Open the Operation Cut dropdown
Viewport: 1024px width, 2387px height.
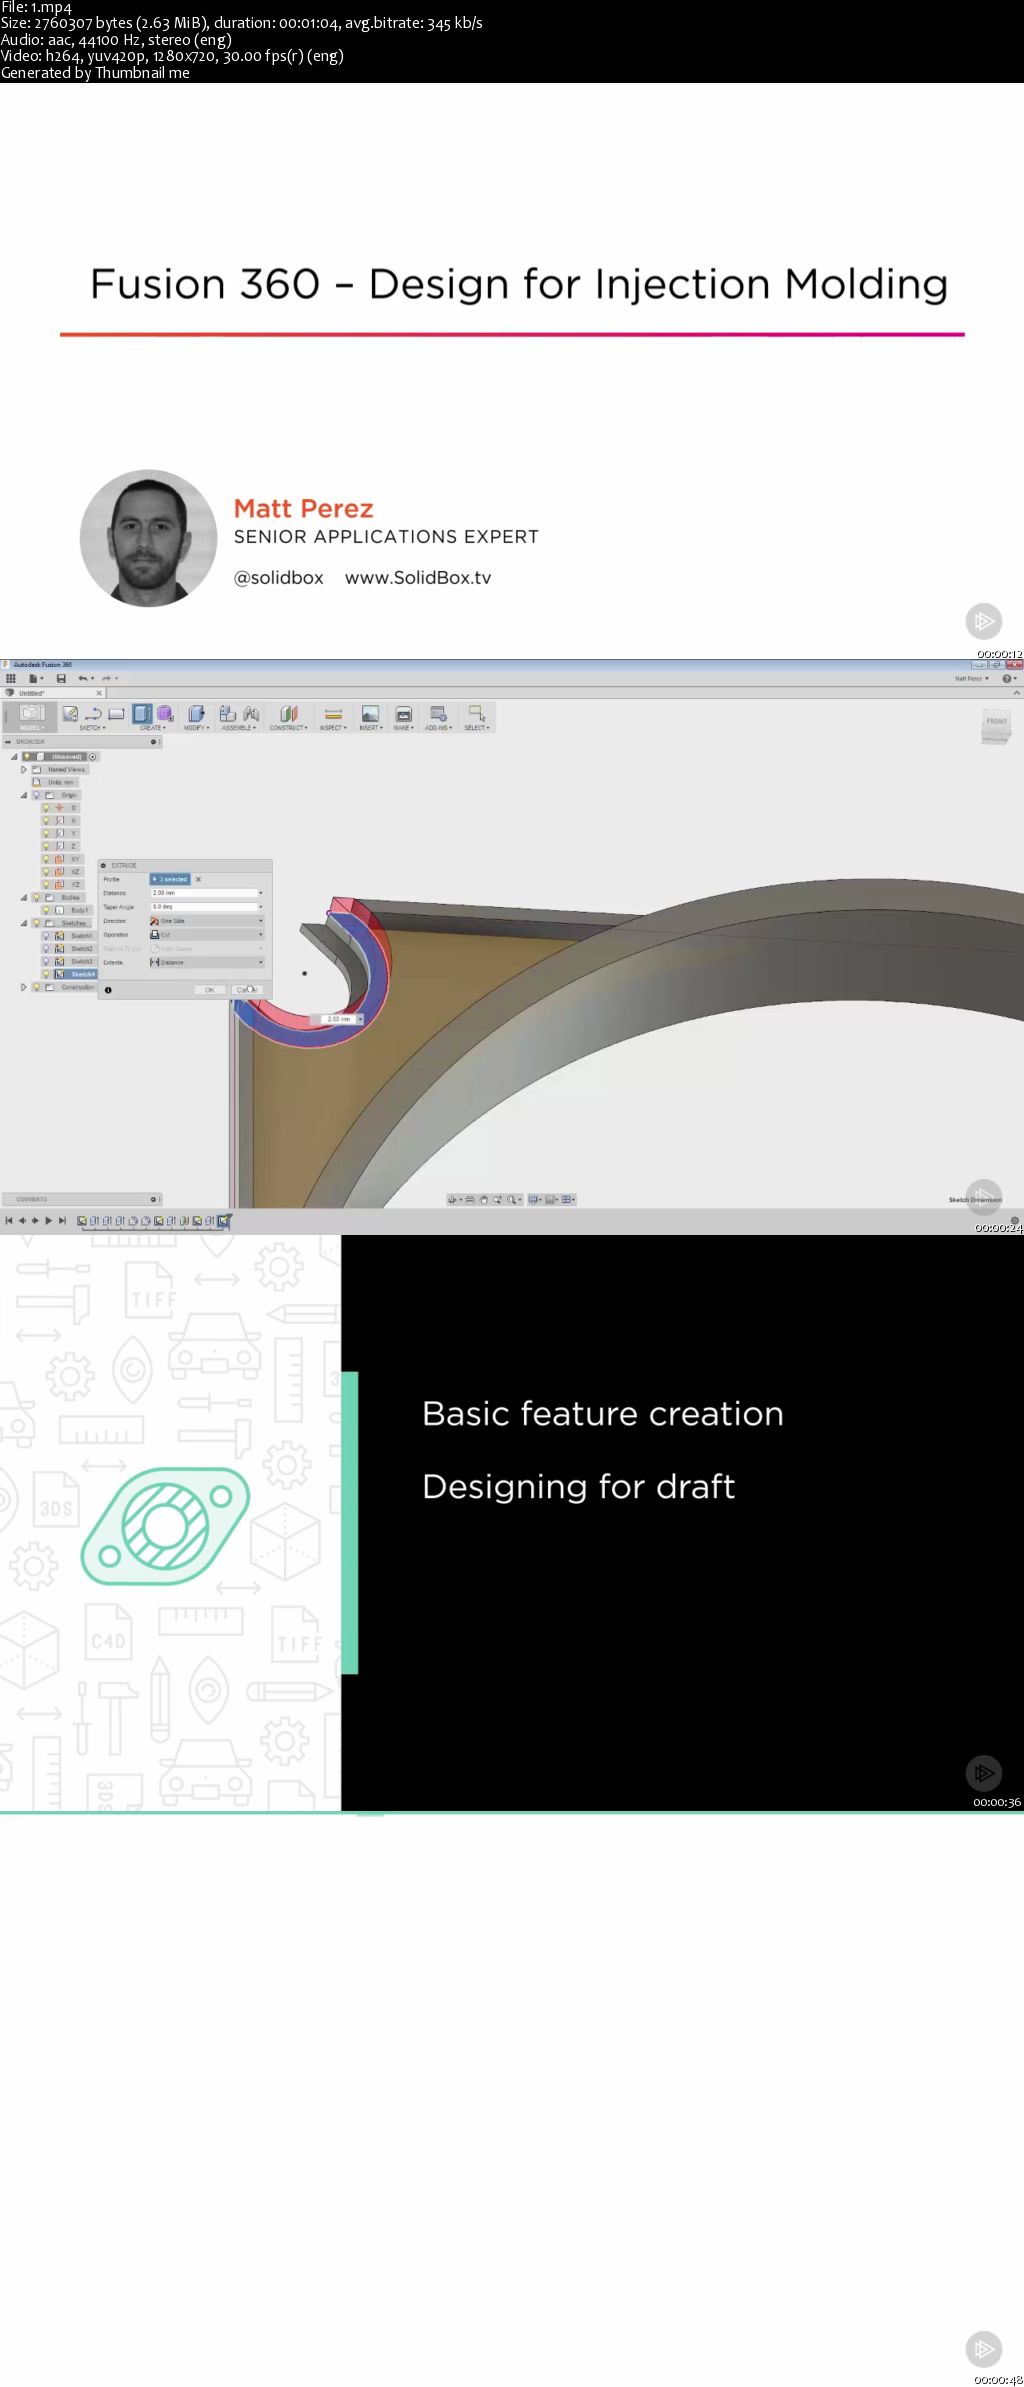pos(206,935)
